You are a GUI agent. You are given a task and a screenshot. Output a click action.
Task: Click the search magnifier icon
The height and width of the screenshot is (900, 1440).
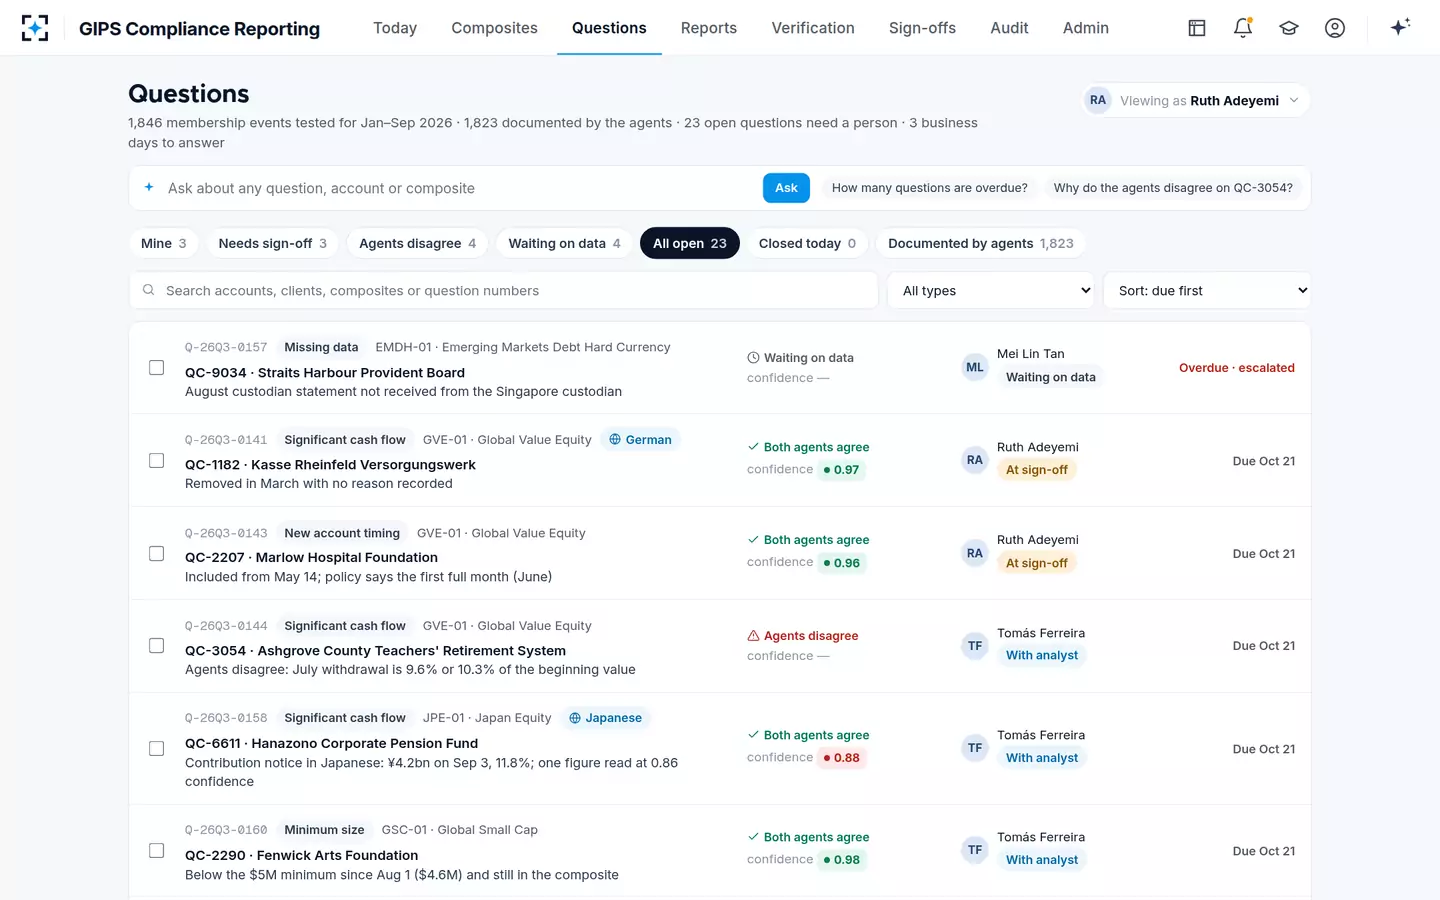pos(148,290)
